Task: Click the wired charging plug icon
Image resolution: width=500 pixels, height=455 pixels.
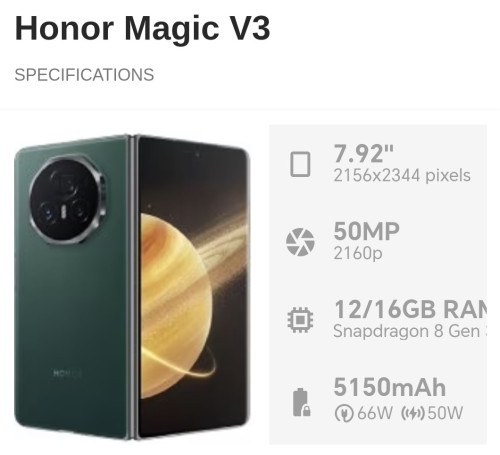Action: [344, 413]
